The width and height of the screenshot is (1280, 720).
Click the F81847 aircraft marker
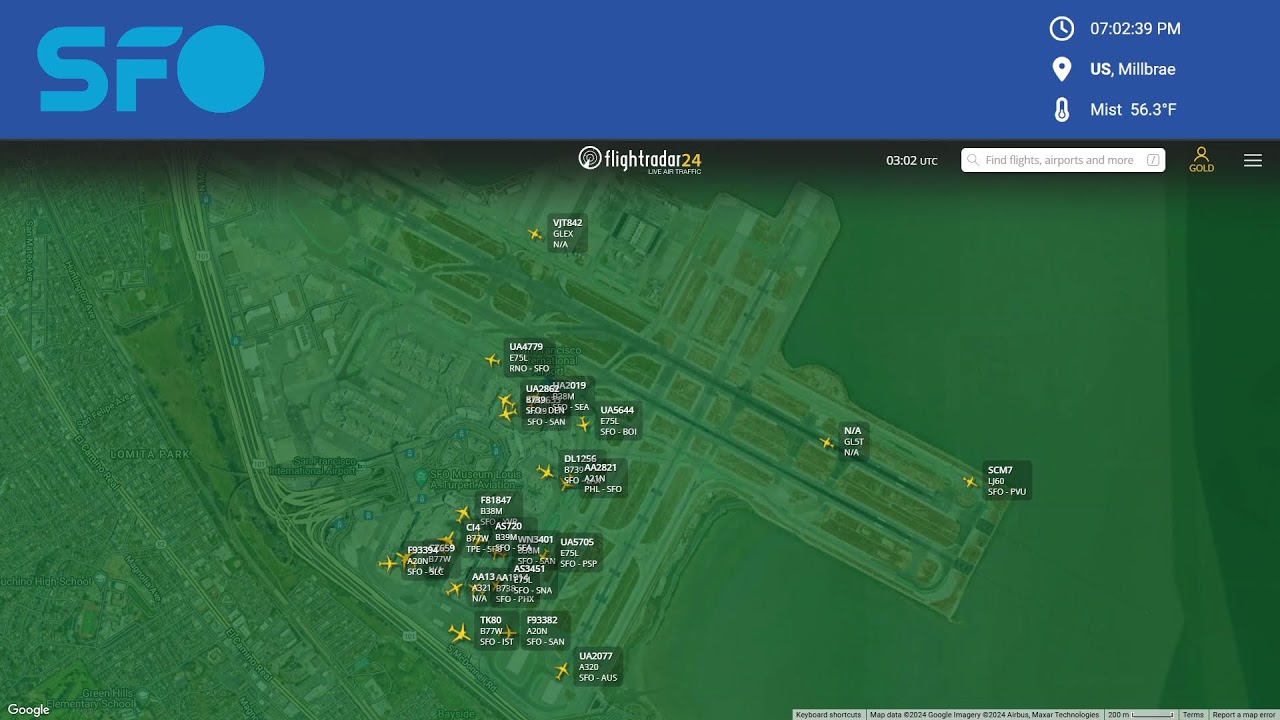click(x=463, y=513)
